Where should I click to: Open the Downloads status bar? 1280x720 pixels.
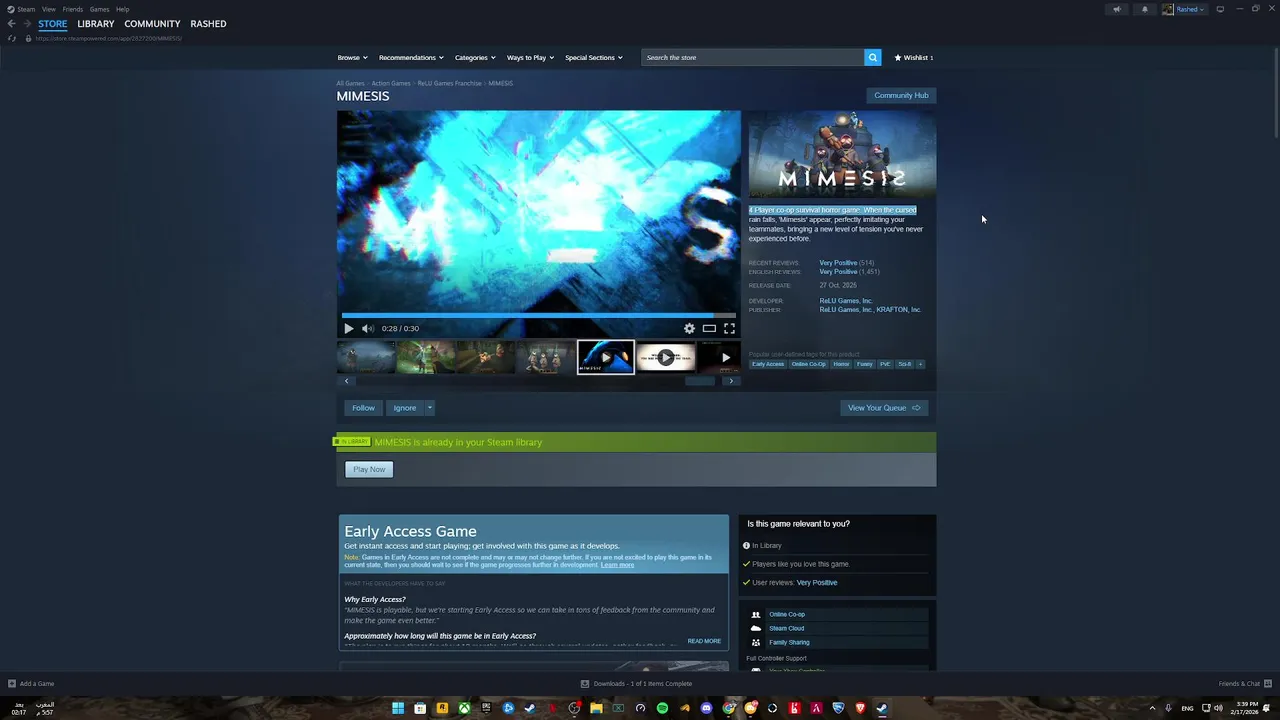636,684
